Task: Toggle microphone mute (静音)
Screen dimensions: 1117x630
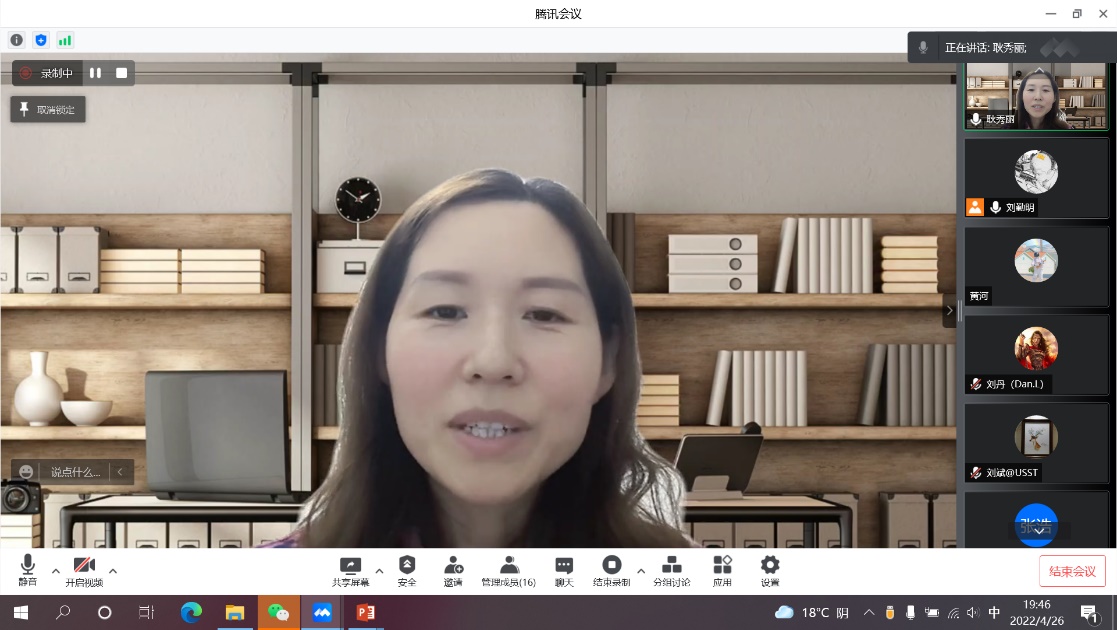Action: coord(28,571)
